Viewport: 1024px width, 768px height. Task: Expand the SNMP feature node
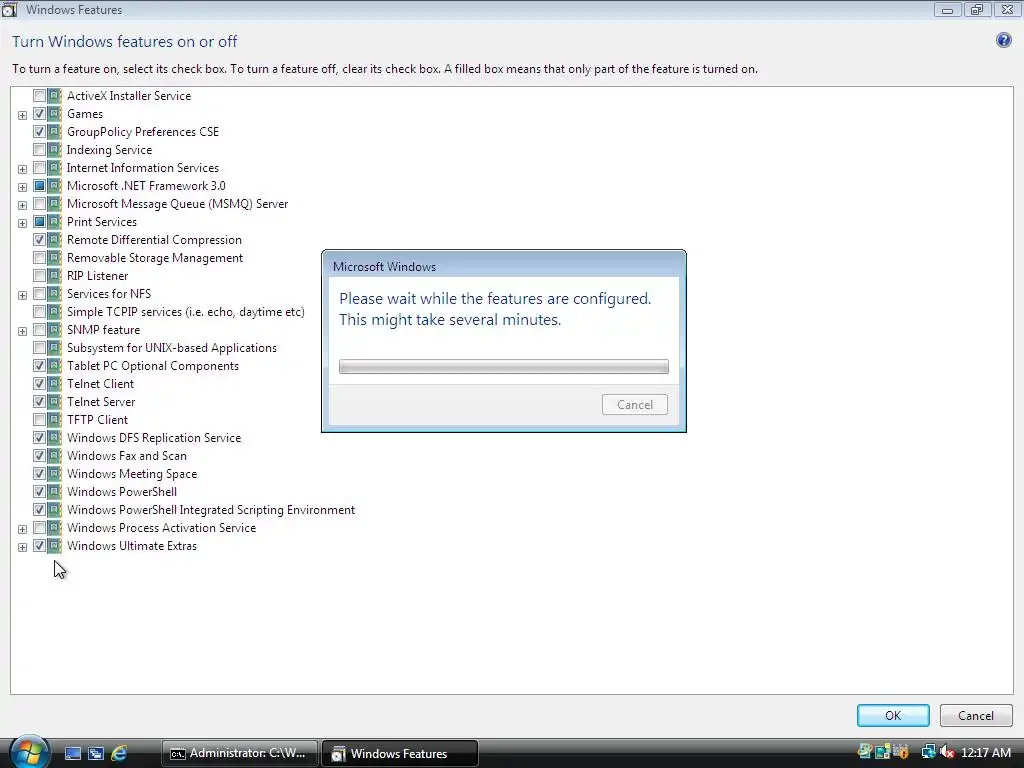tap(22, 331)
